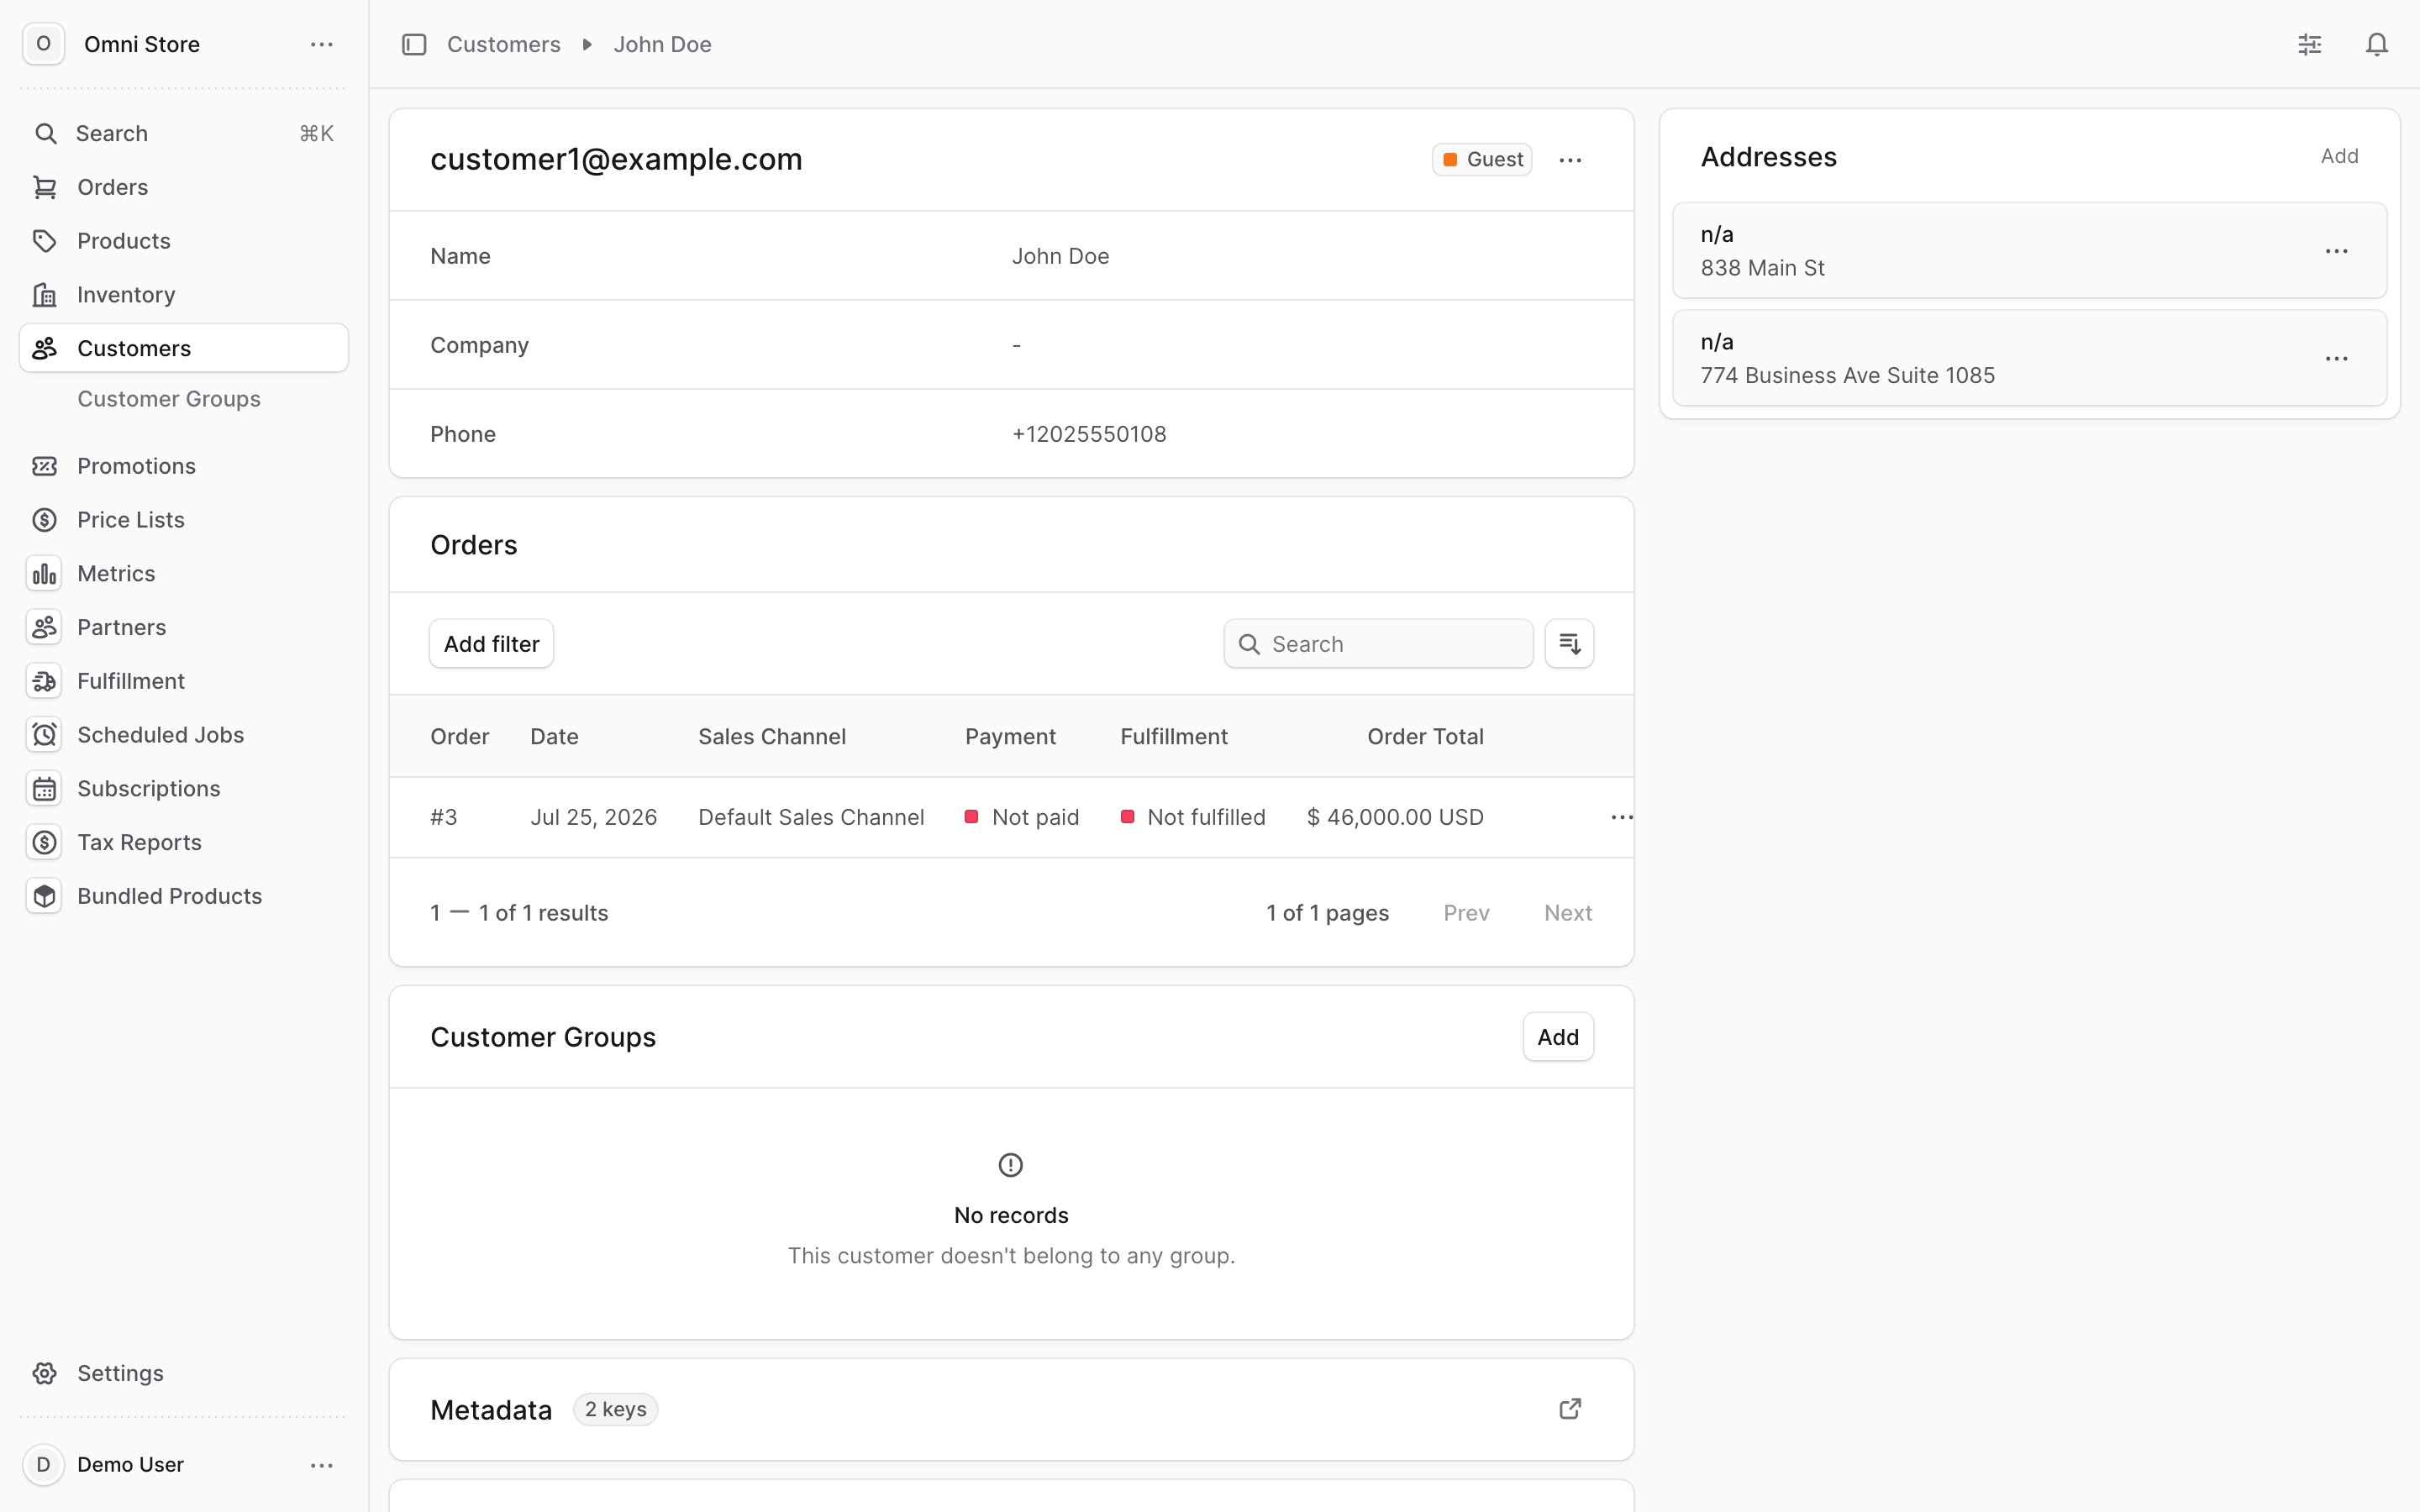Toggle the sidebar collapse icon
The height and width of the screenshot is (1512, 2420).
click(414, 44)
